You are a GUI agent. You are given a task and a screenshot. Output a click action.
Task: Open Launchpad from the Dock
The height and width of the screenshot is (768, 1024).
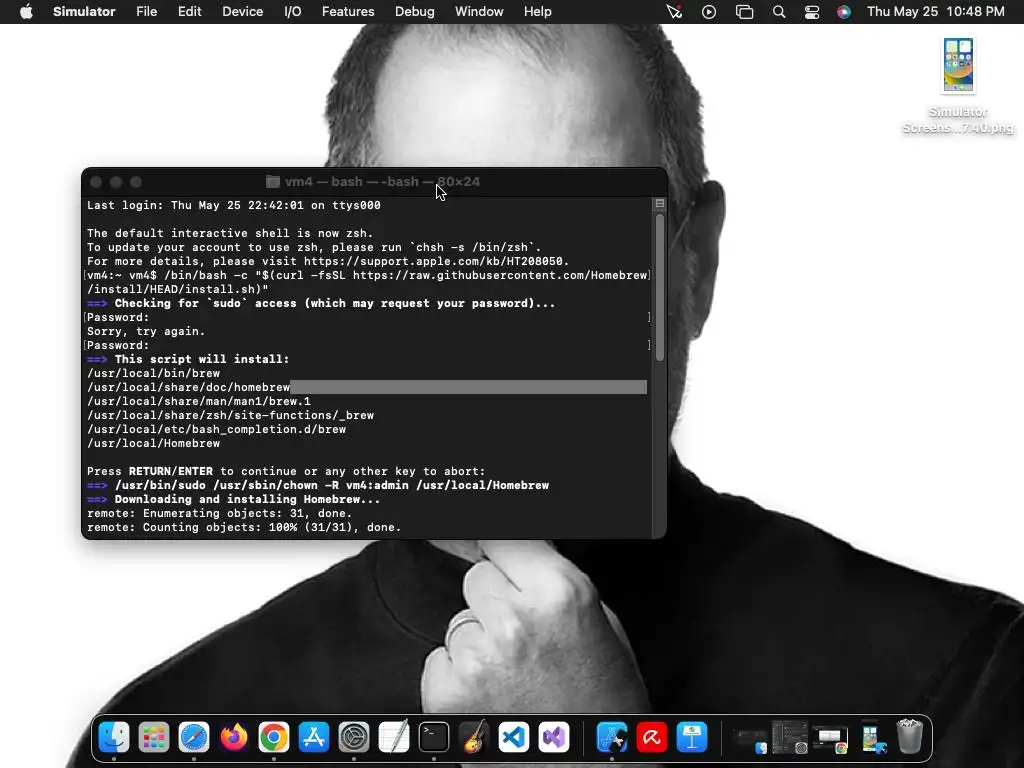(x=153, y=737)
